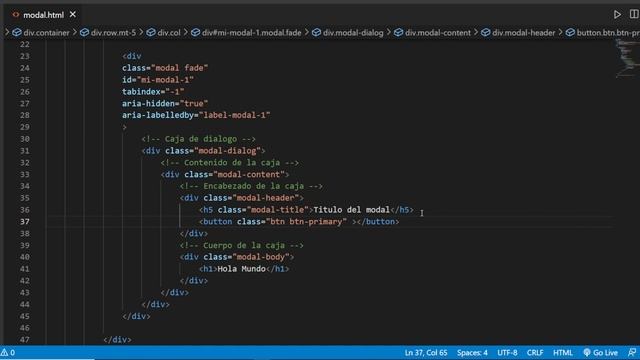Start the Go Live server
The width and height of the screenshot is (640, 360).
click(x=600, y=353)
